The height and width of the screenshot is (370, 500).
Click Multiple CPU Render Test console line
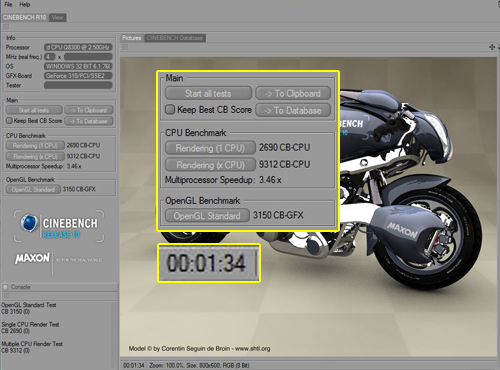tap(32, 344)
